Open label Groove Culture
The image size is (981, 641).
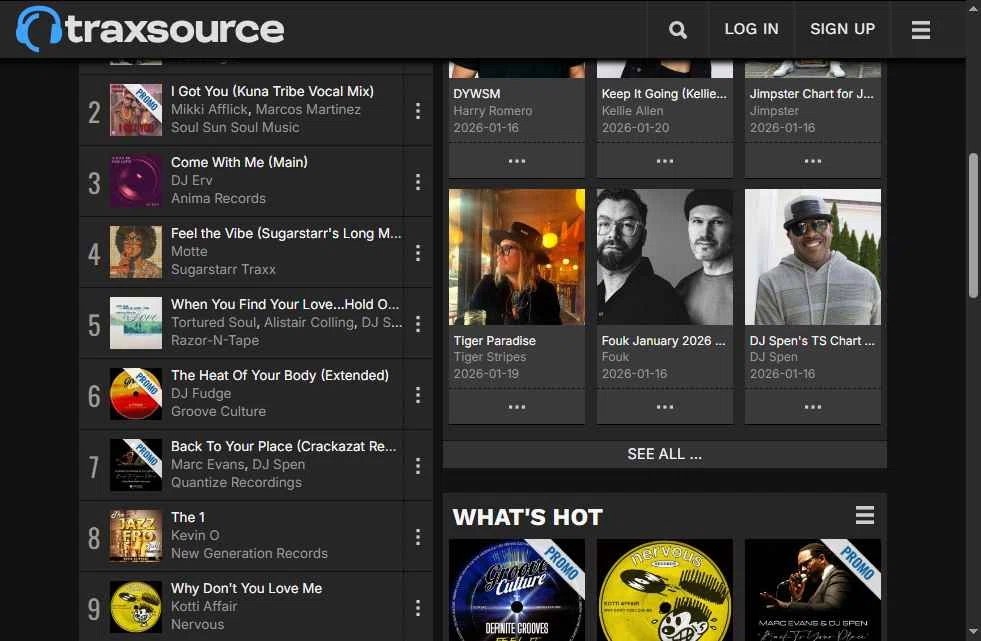click(x=218, y=411)
